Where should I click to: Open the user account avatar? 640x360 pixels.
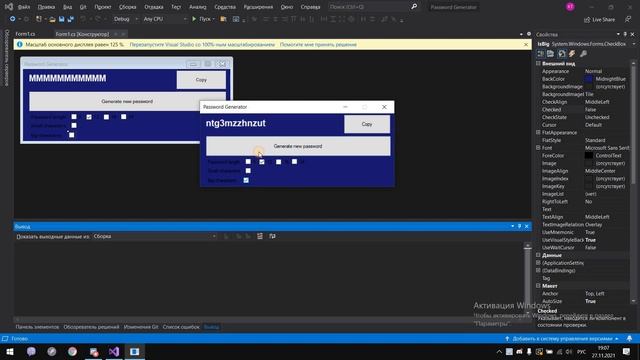[570, 7]
